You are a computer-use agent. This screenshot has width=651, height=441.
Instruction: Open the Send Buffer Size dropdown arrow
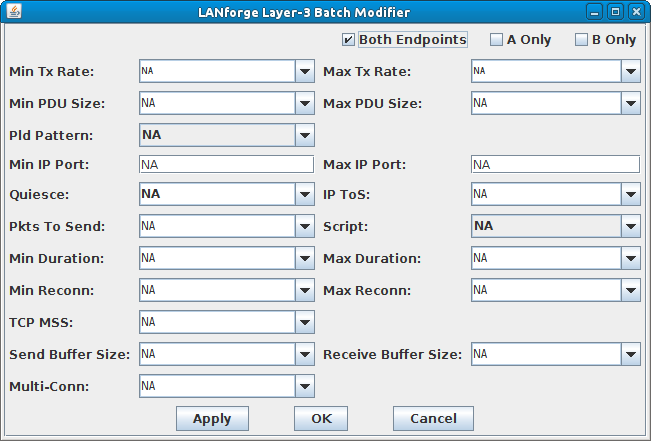click(305, 354)
